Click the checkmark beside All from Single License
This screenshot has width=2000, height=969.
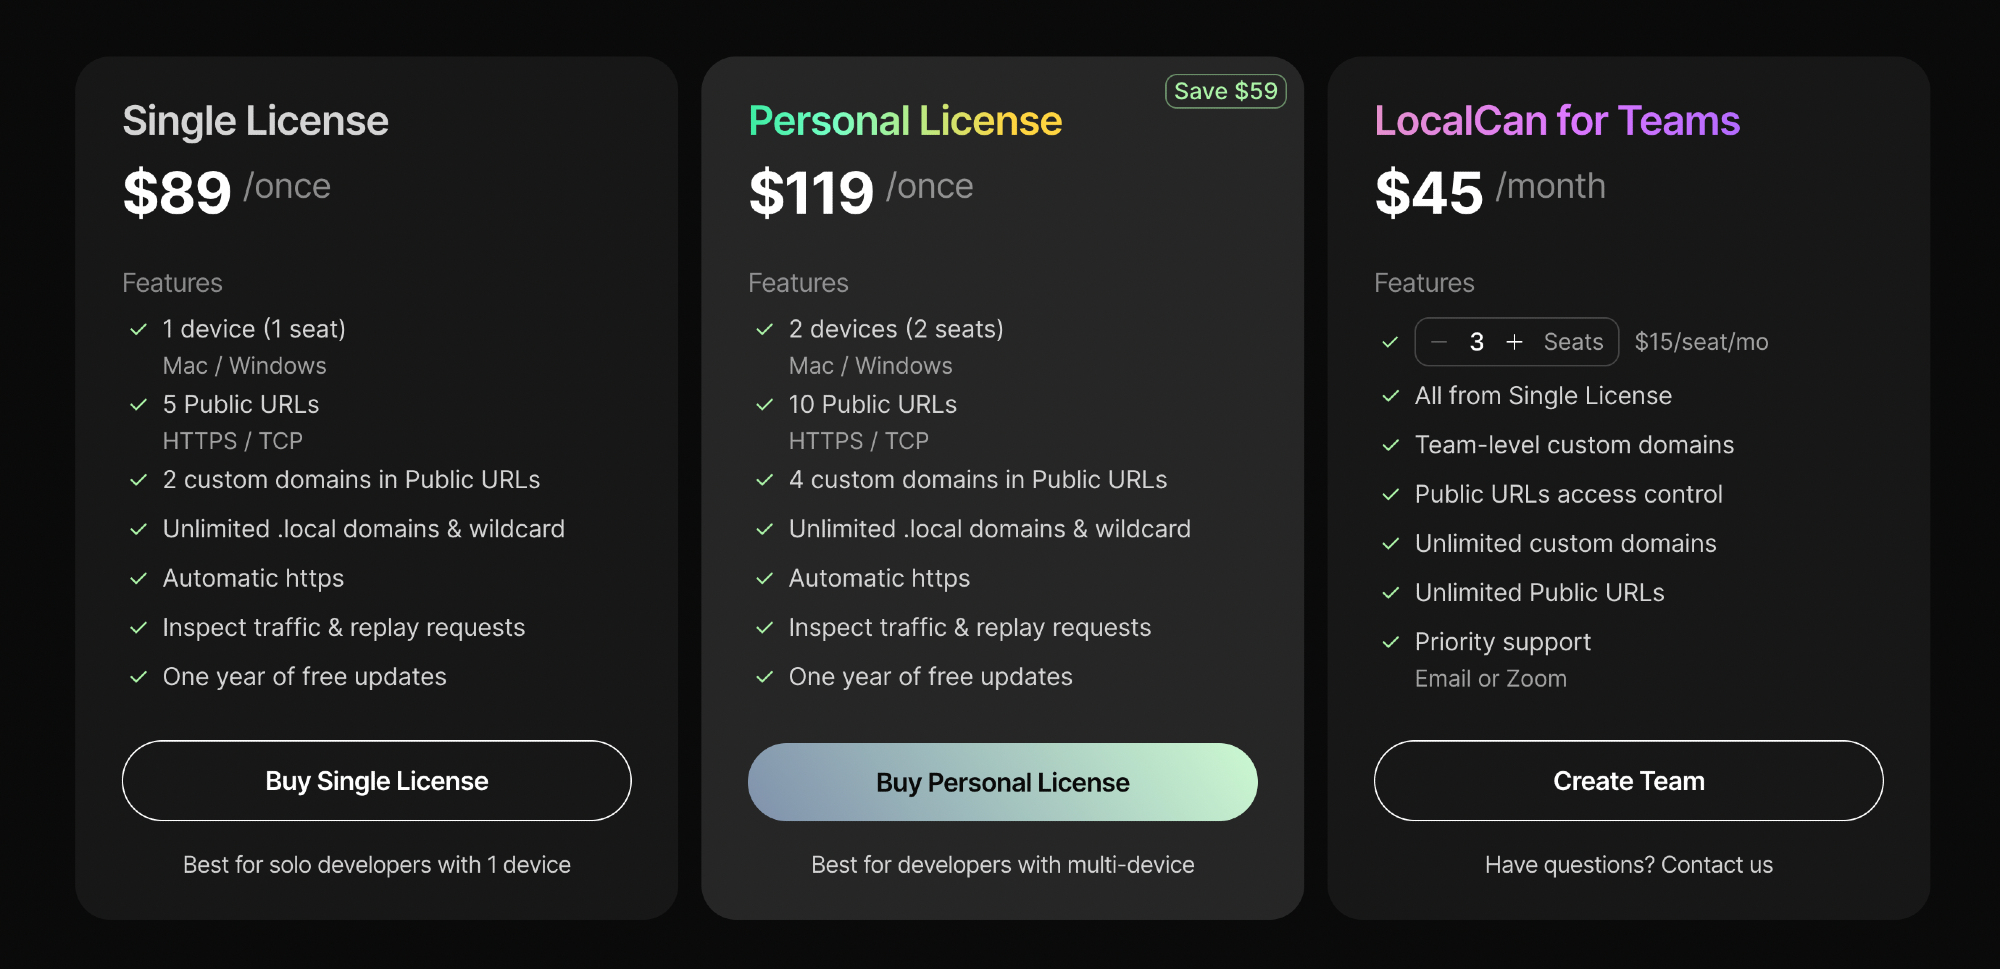[1390, 396]
